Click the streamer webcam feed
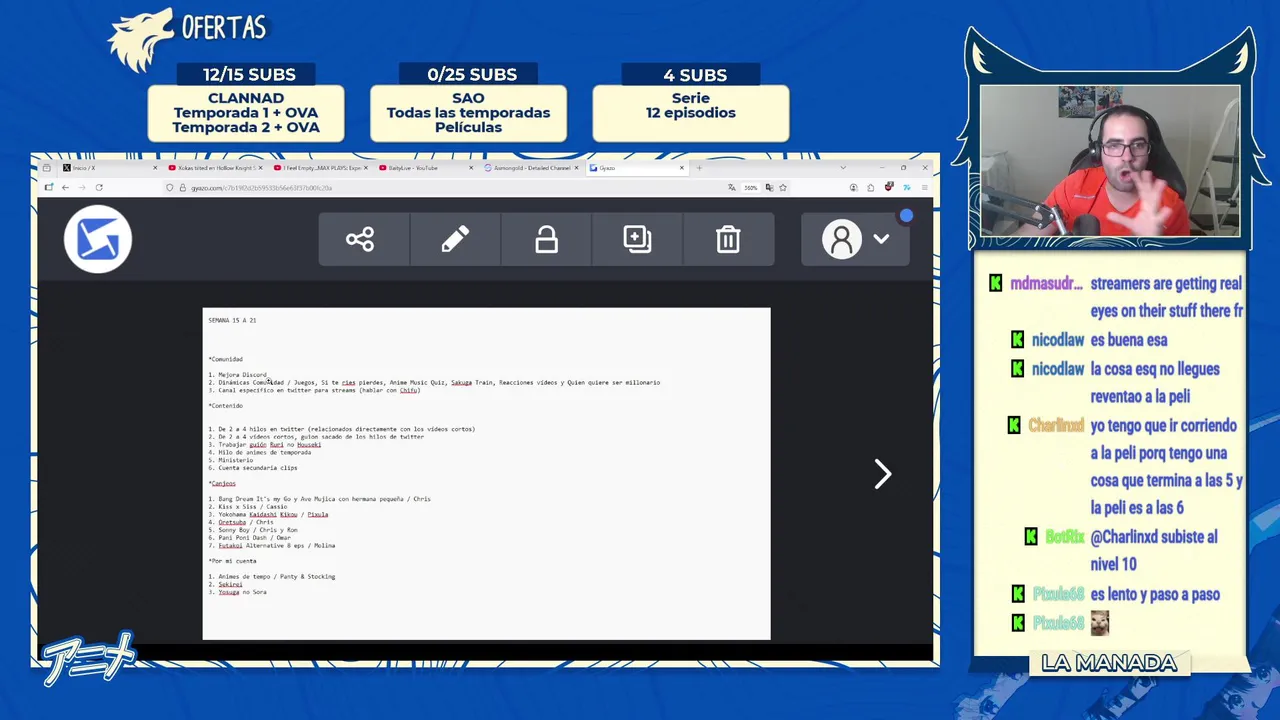This screenshot has height=720, width=1280. coord(1110,161)
